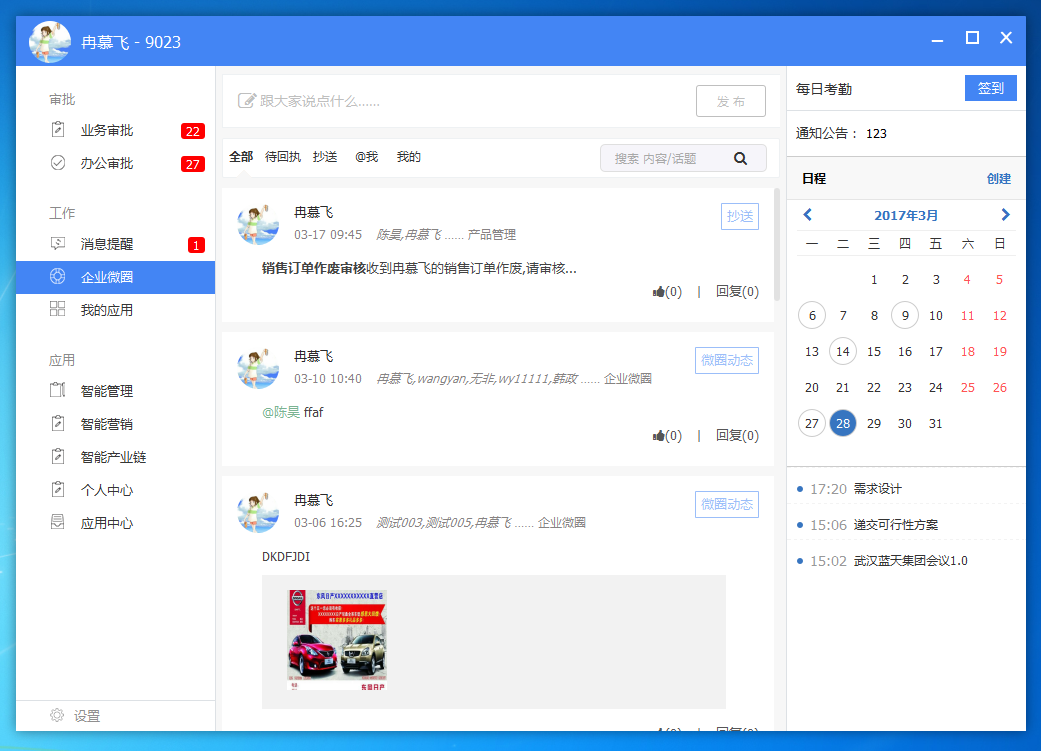
Task: Switch to the 待回执 tab
Action: (283, 157)
